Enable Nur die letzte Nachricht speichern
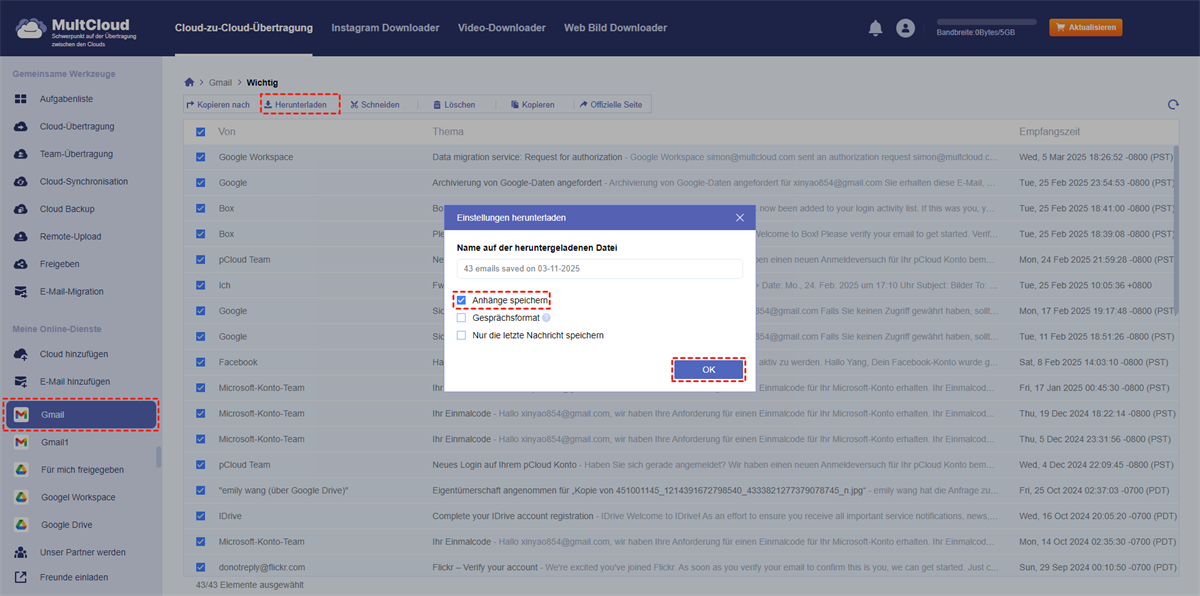Screen dimensions: 1200x596 pyautogui.click(x=461, y=336)
